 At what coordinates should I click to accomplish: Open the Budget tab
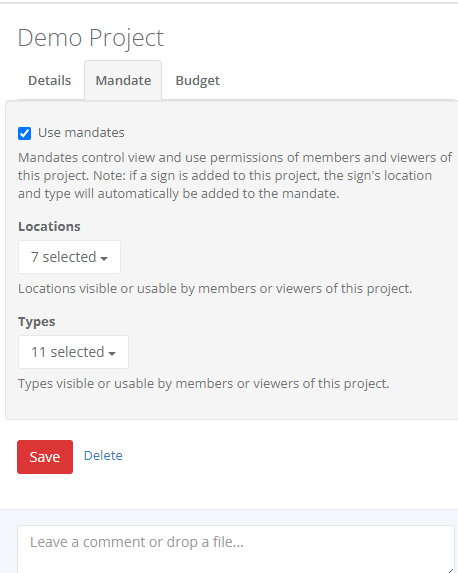[197, 80]
